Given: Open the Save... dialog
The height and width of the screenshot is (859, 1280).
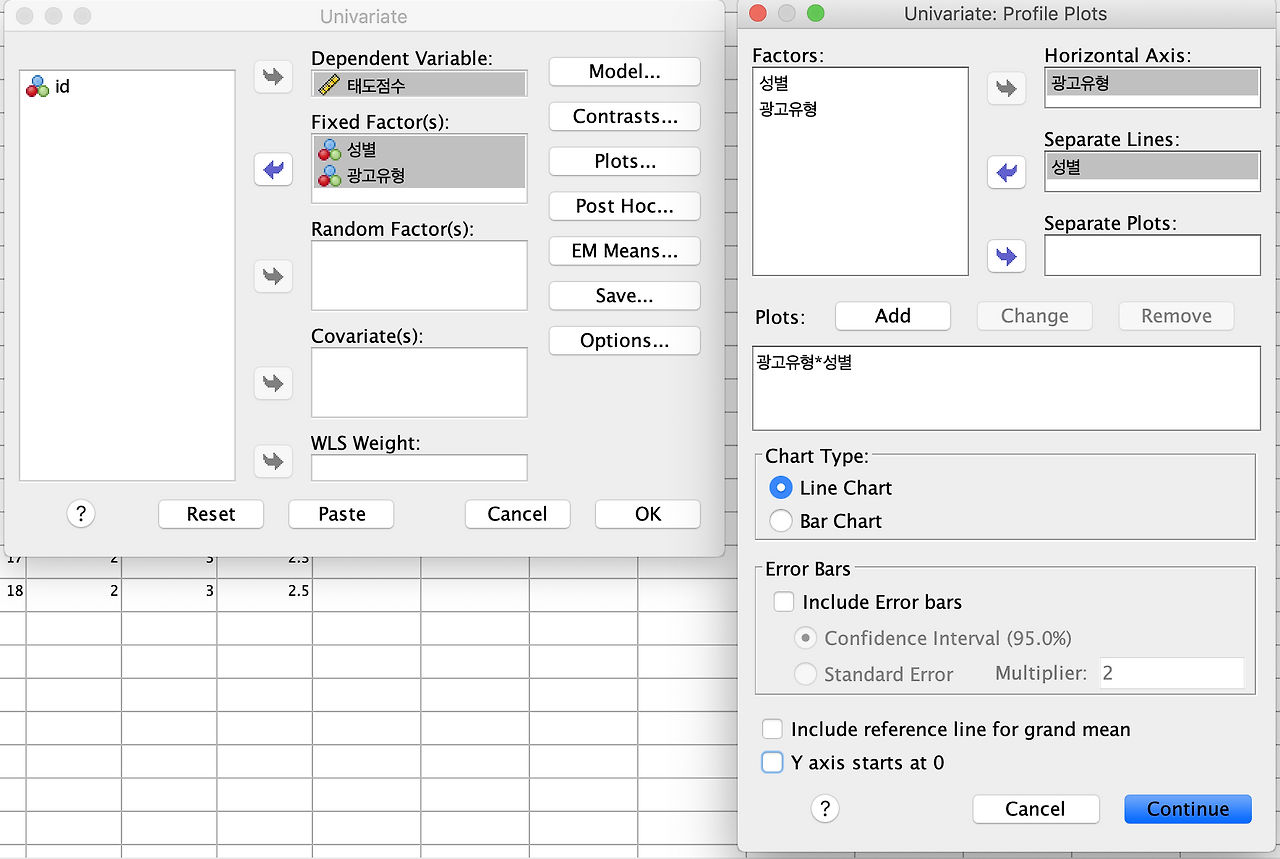Looking at the screenshot, I should [x=624, y=296].
